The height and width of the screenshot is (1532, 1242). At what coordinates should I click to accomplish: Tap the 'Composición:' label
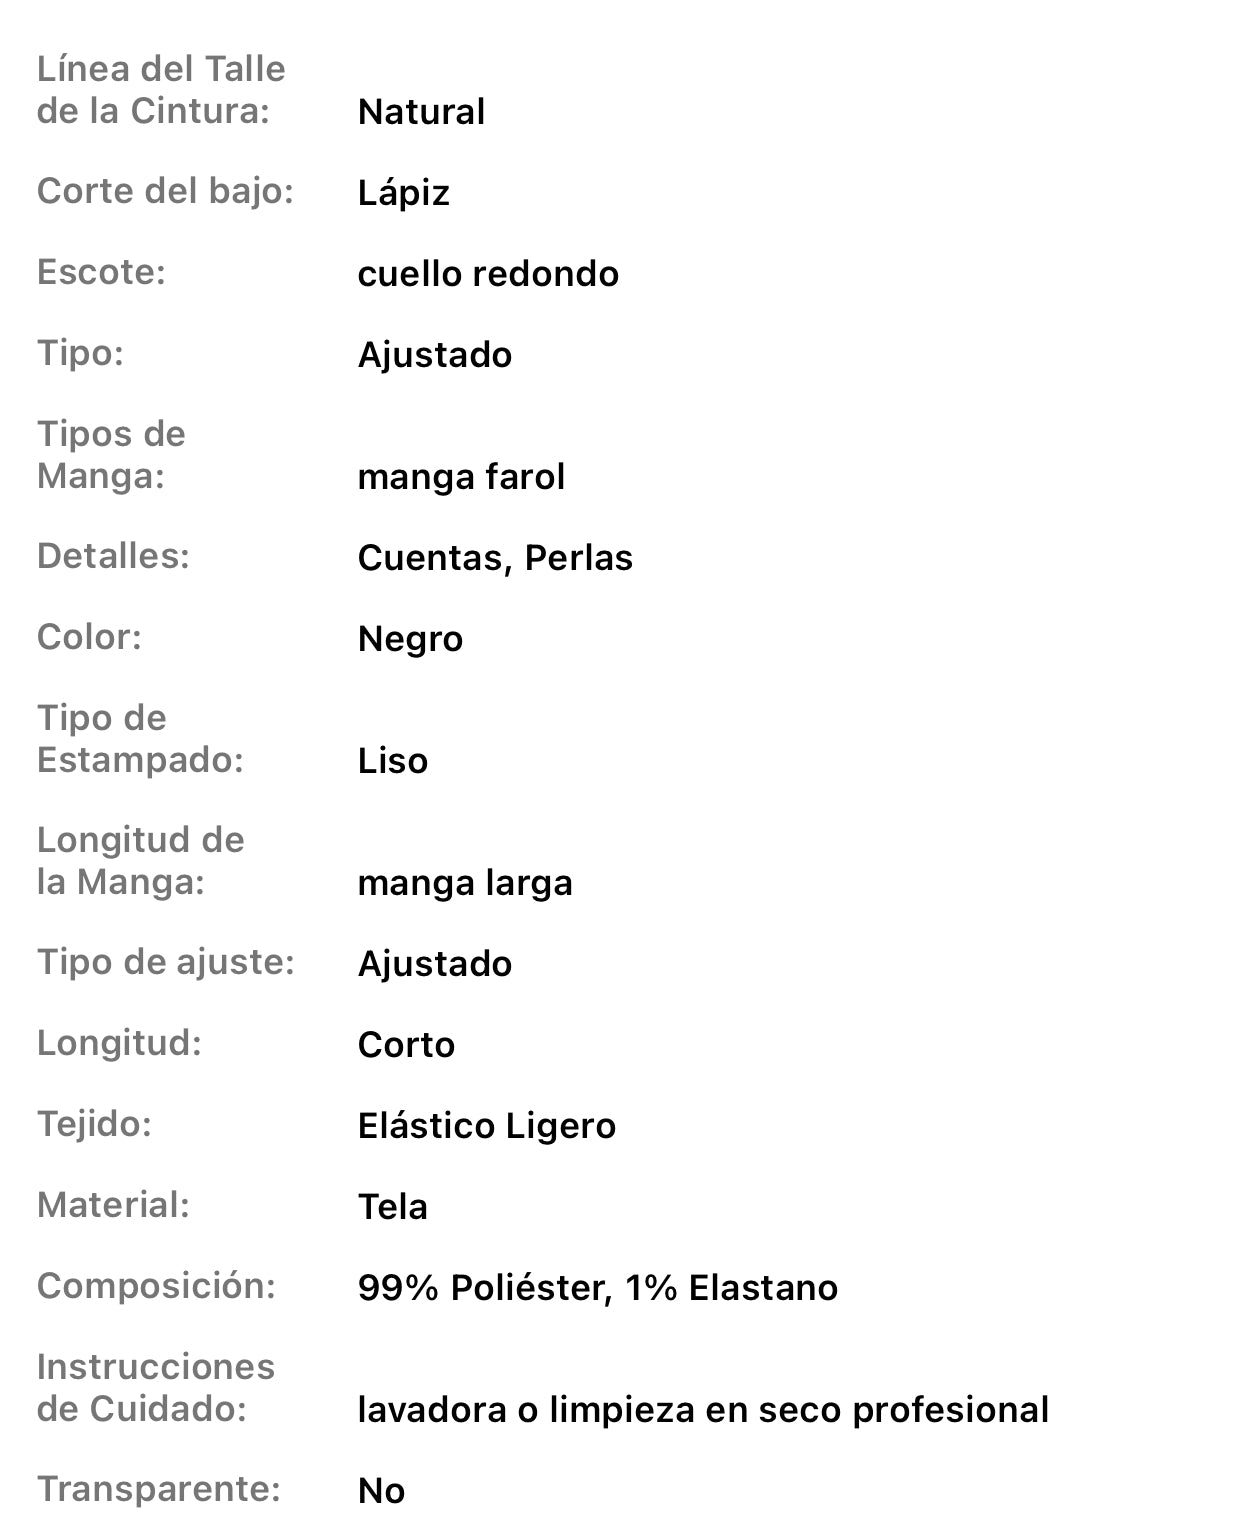156,1286
